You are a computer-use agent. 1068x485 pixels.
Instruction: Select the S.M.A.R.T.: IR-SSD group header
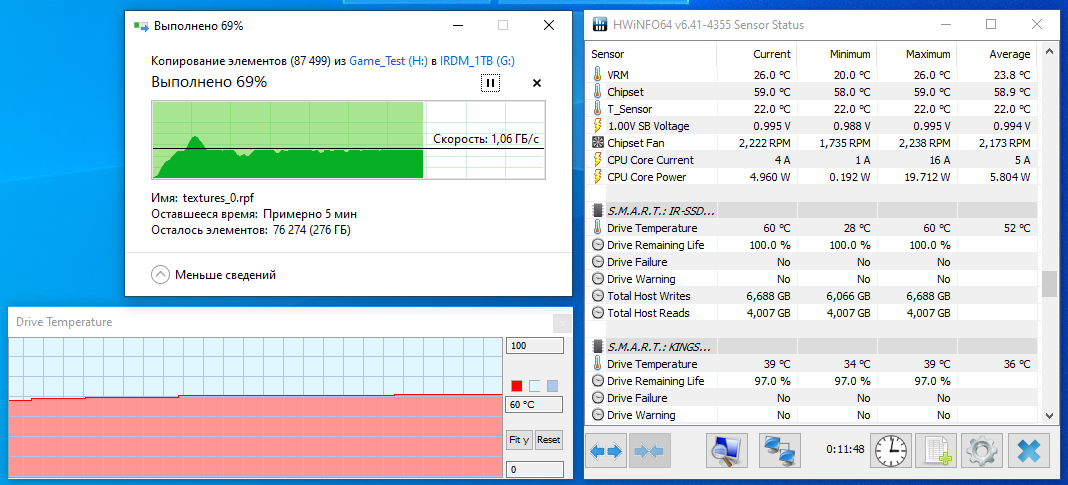tap(812, 211)
